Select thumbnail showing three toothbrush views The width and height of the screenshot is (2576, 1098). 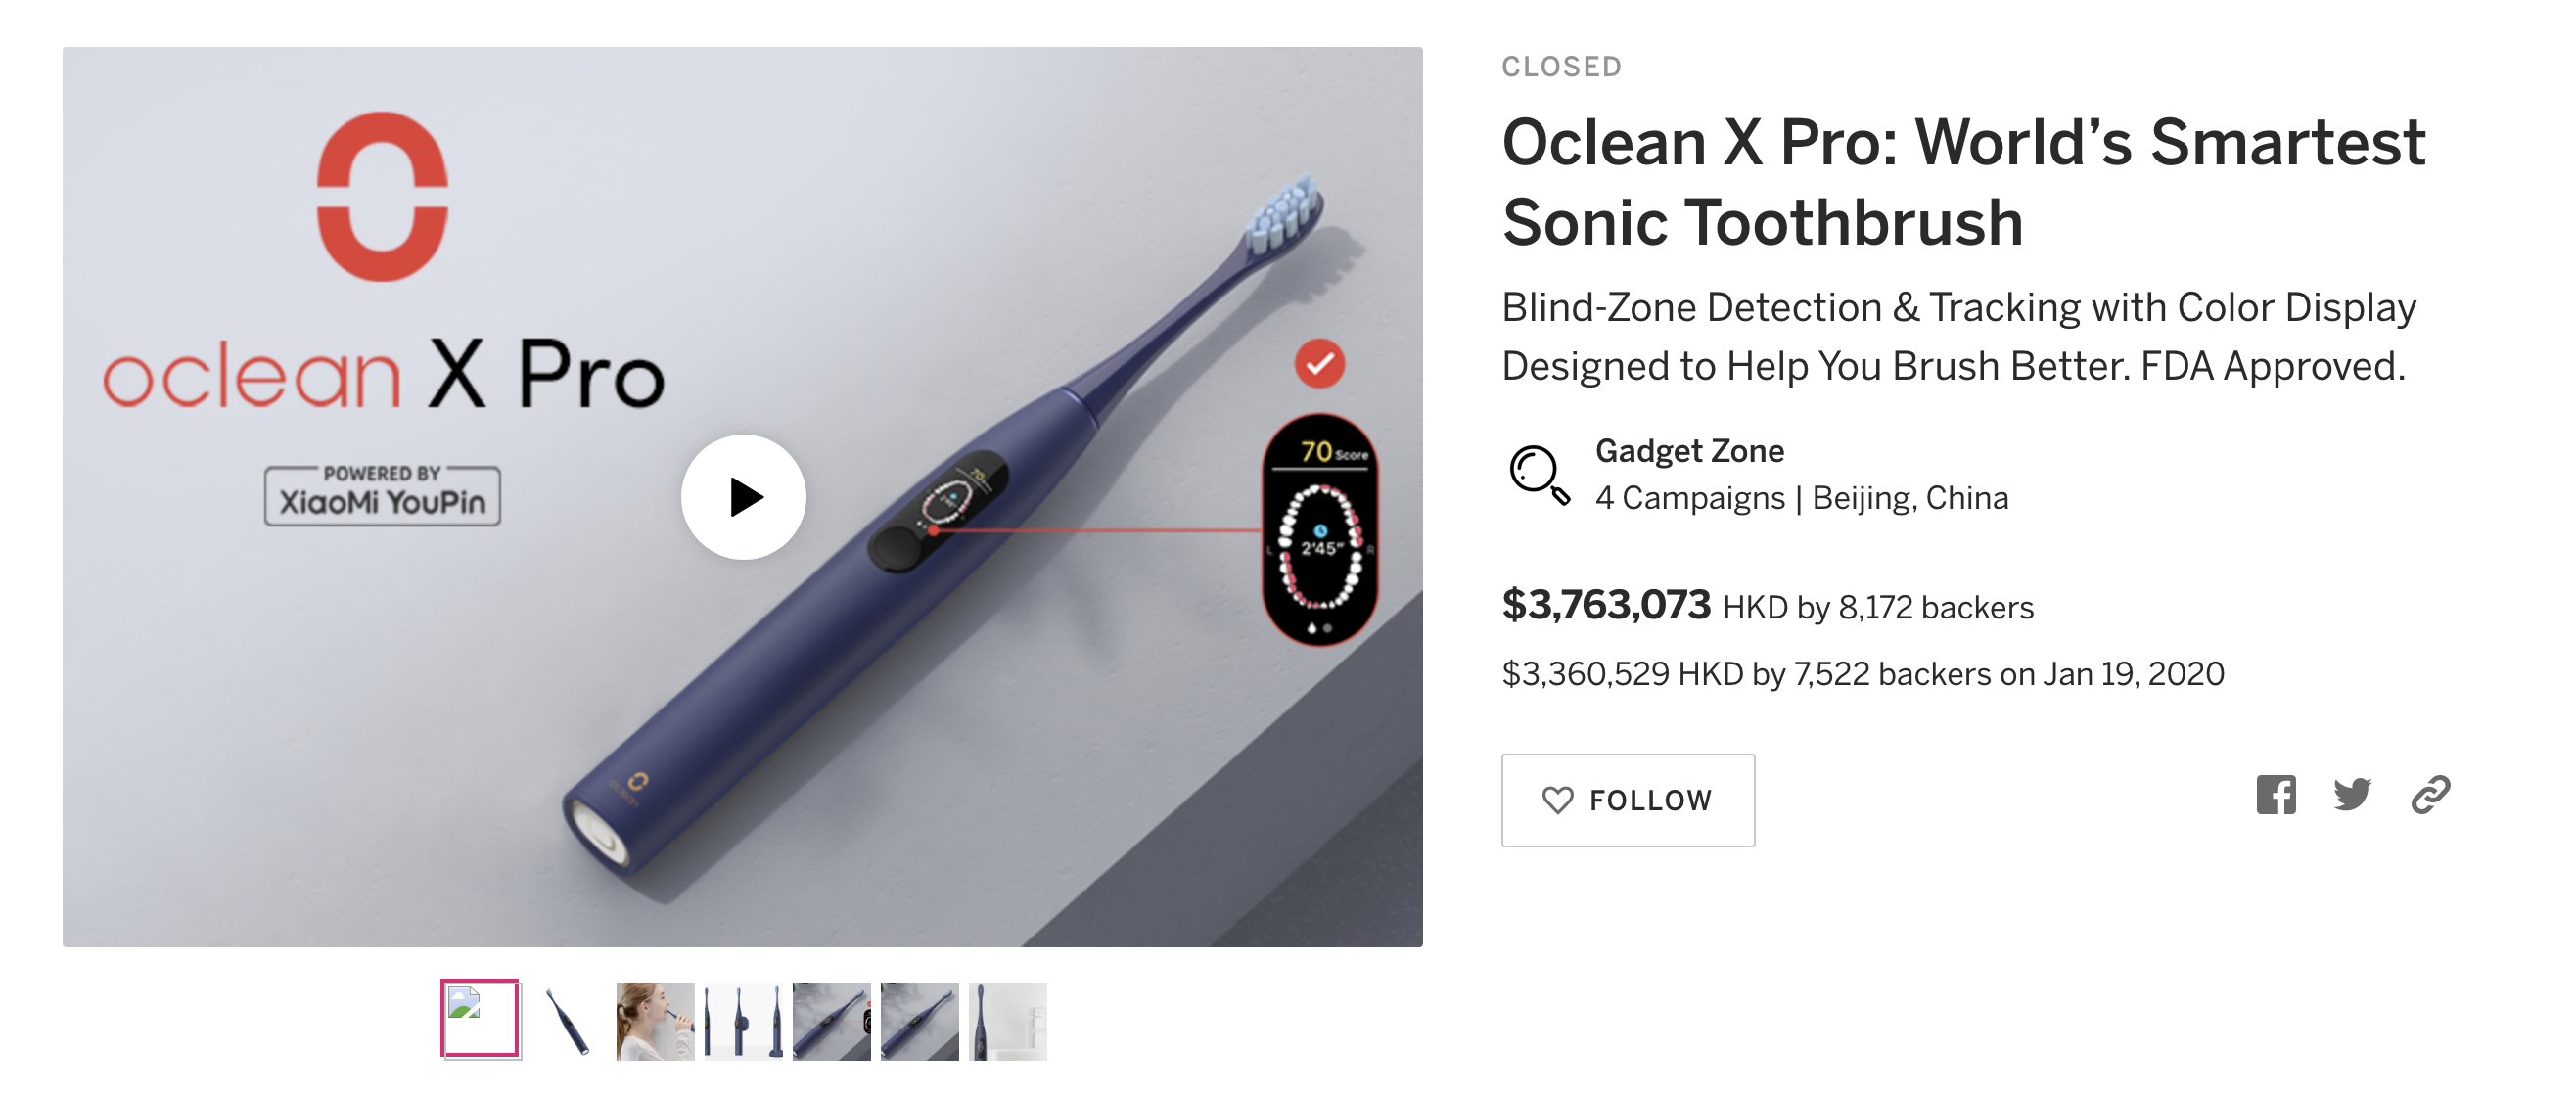click(743, 1021)
